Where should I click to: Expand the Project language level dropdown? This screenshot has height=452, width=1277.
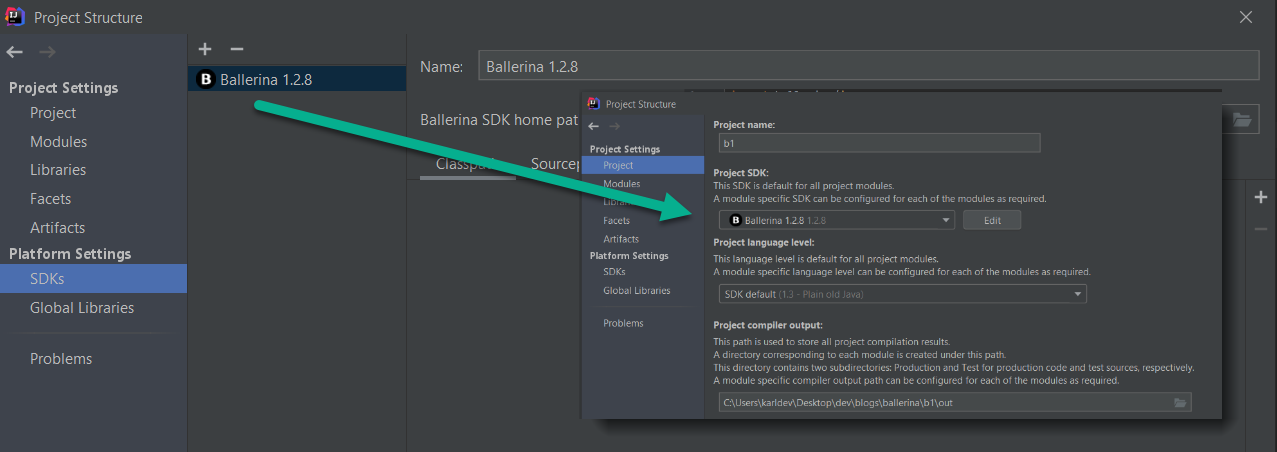coord(902,294)
